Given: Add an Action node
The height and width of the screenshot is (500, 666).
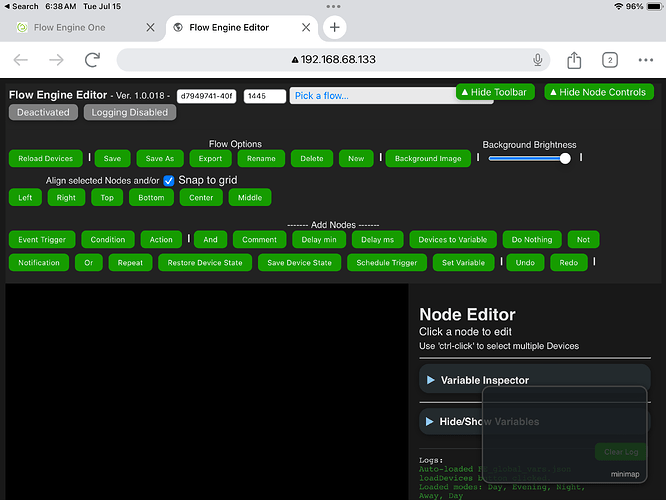Looking at the screenshot, I should pyautogui.click(x=161, y=240).
